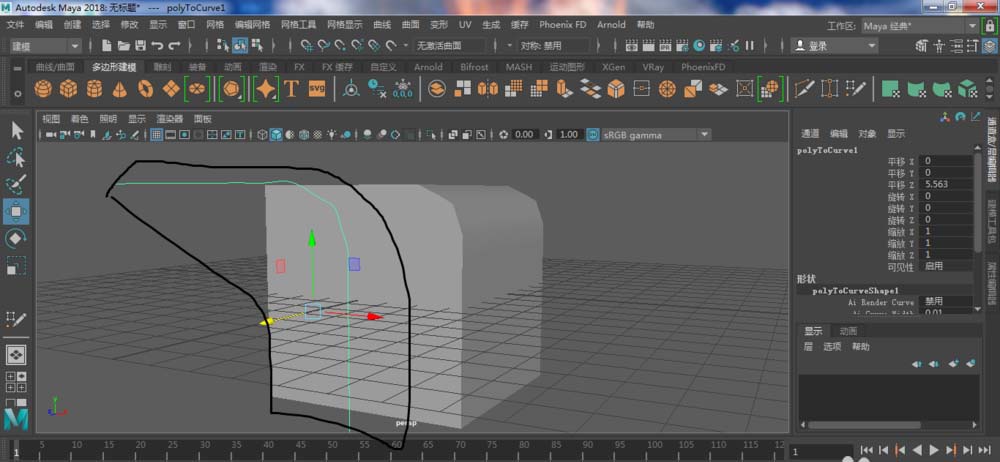Screen dimensions: 1000x462
Task: Create a polygon cube from the shelf
Action: pos(69,89)
